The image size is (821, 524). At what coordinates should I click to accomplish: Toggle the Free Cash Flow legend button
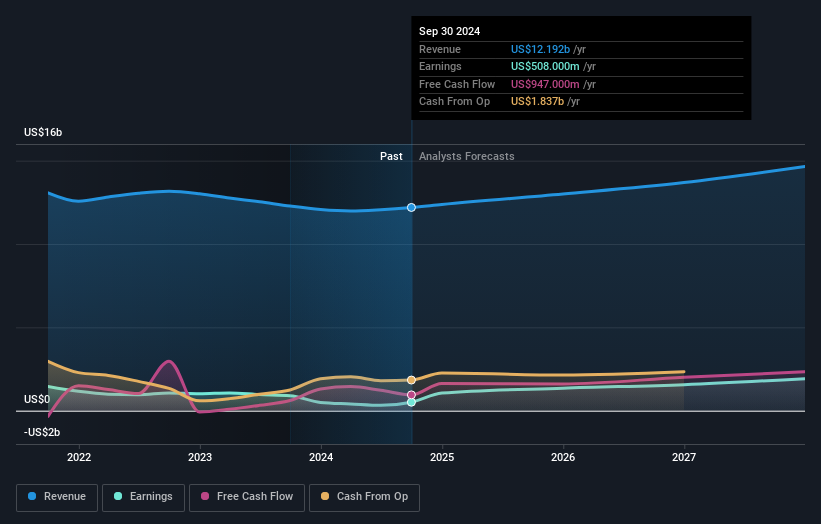pos(247,497)
